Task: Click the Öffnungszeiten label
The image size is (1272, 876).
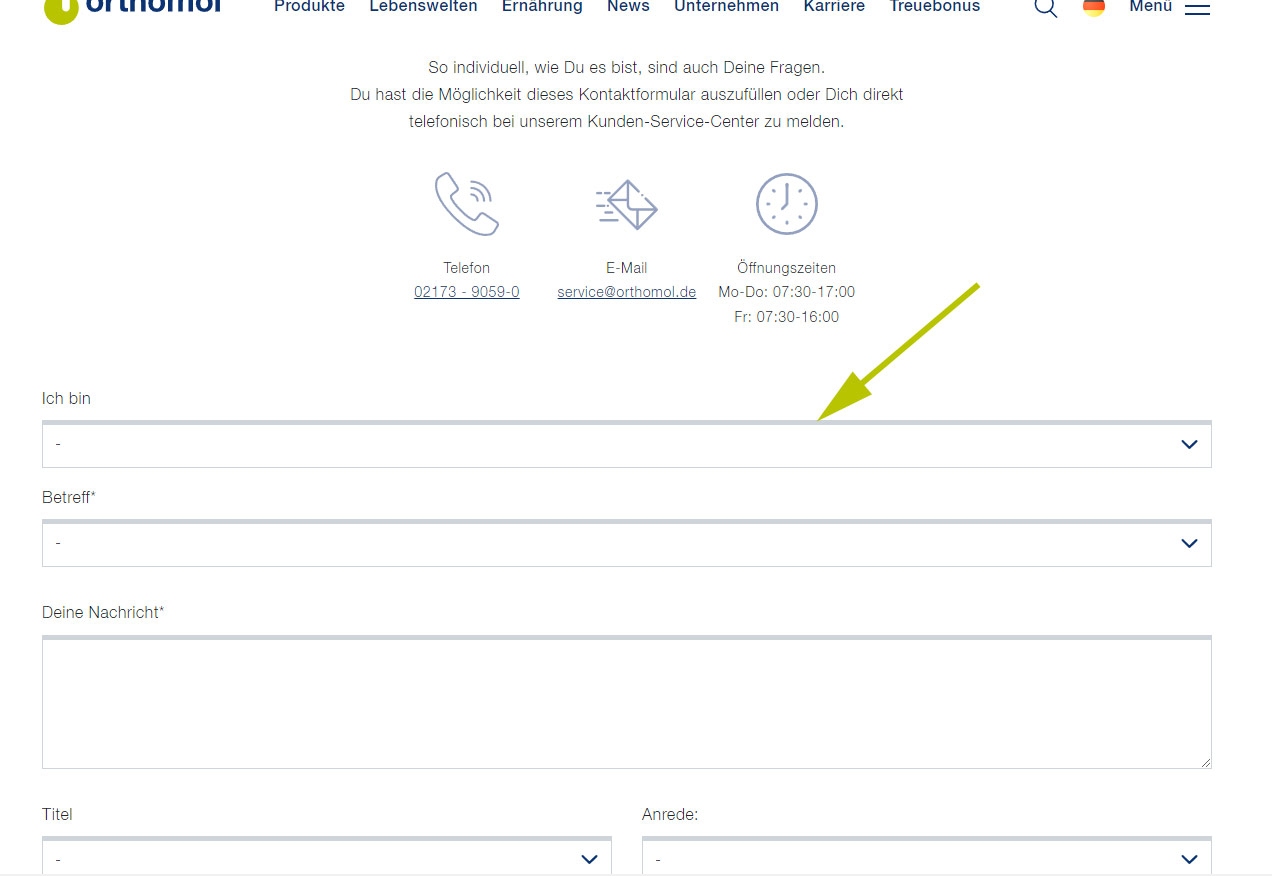Action: (x=787, y=268)
